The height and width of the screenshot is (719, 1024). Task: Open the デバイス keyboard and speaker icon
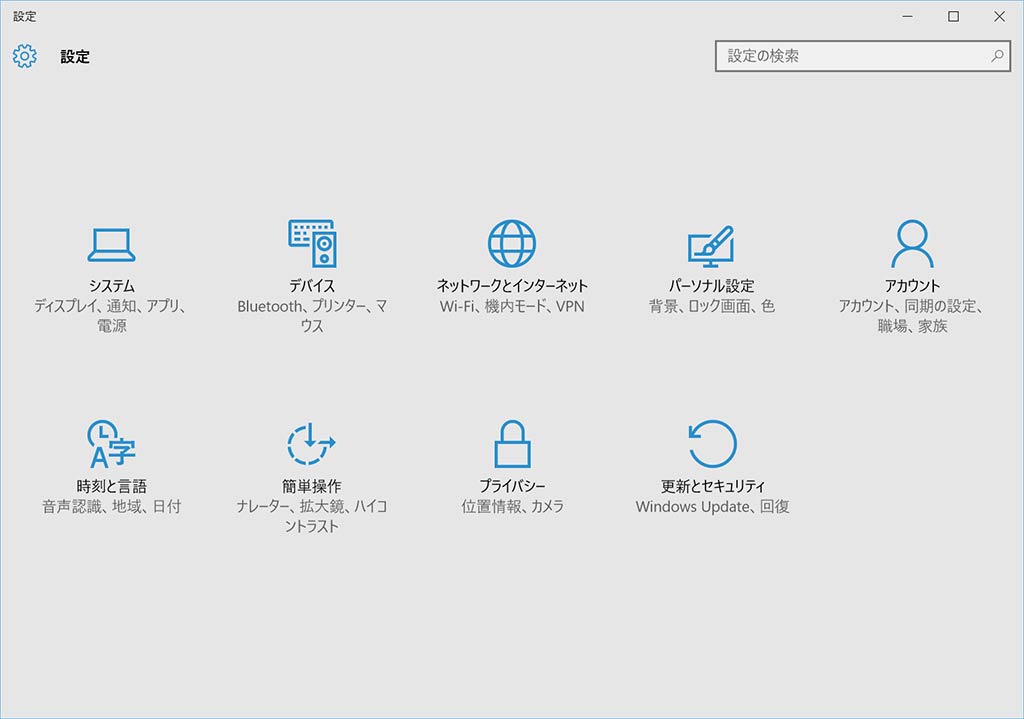pos(312,243)
